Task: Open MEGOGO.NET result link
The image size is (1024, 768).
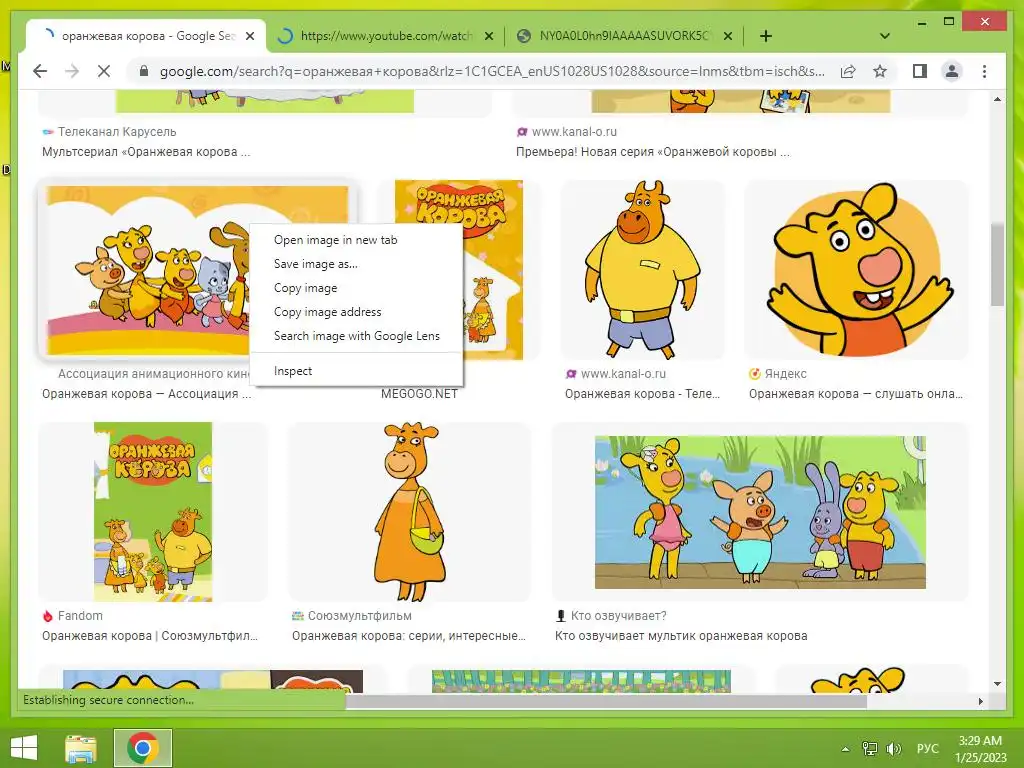Action: pos(419,394)
